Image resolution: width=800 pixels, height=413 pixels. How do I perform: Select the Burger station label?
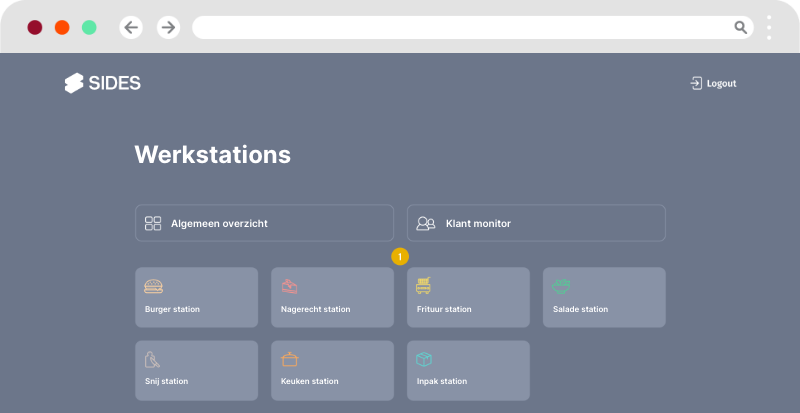(172, 309)
